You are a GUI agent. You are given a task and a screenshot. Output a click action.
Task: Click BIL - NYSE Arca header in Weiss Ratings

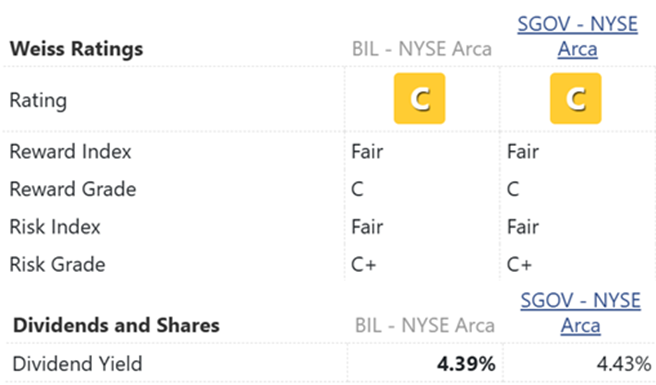point(422,49)
